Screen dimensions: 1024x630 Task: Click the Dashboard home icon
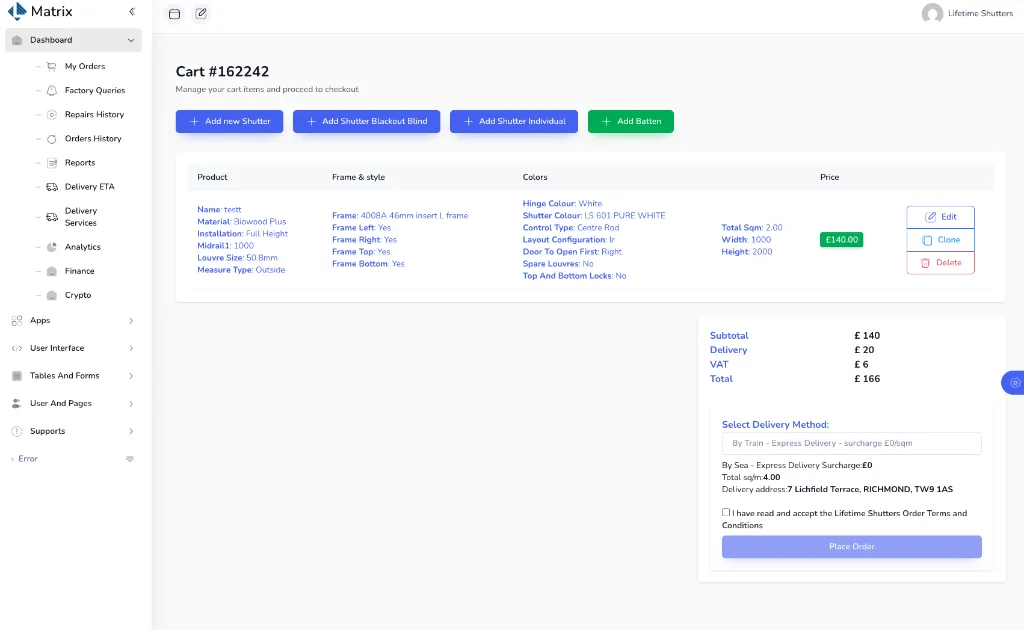click(17, 40)
